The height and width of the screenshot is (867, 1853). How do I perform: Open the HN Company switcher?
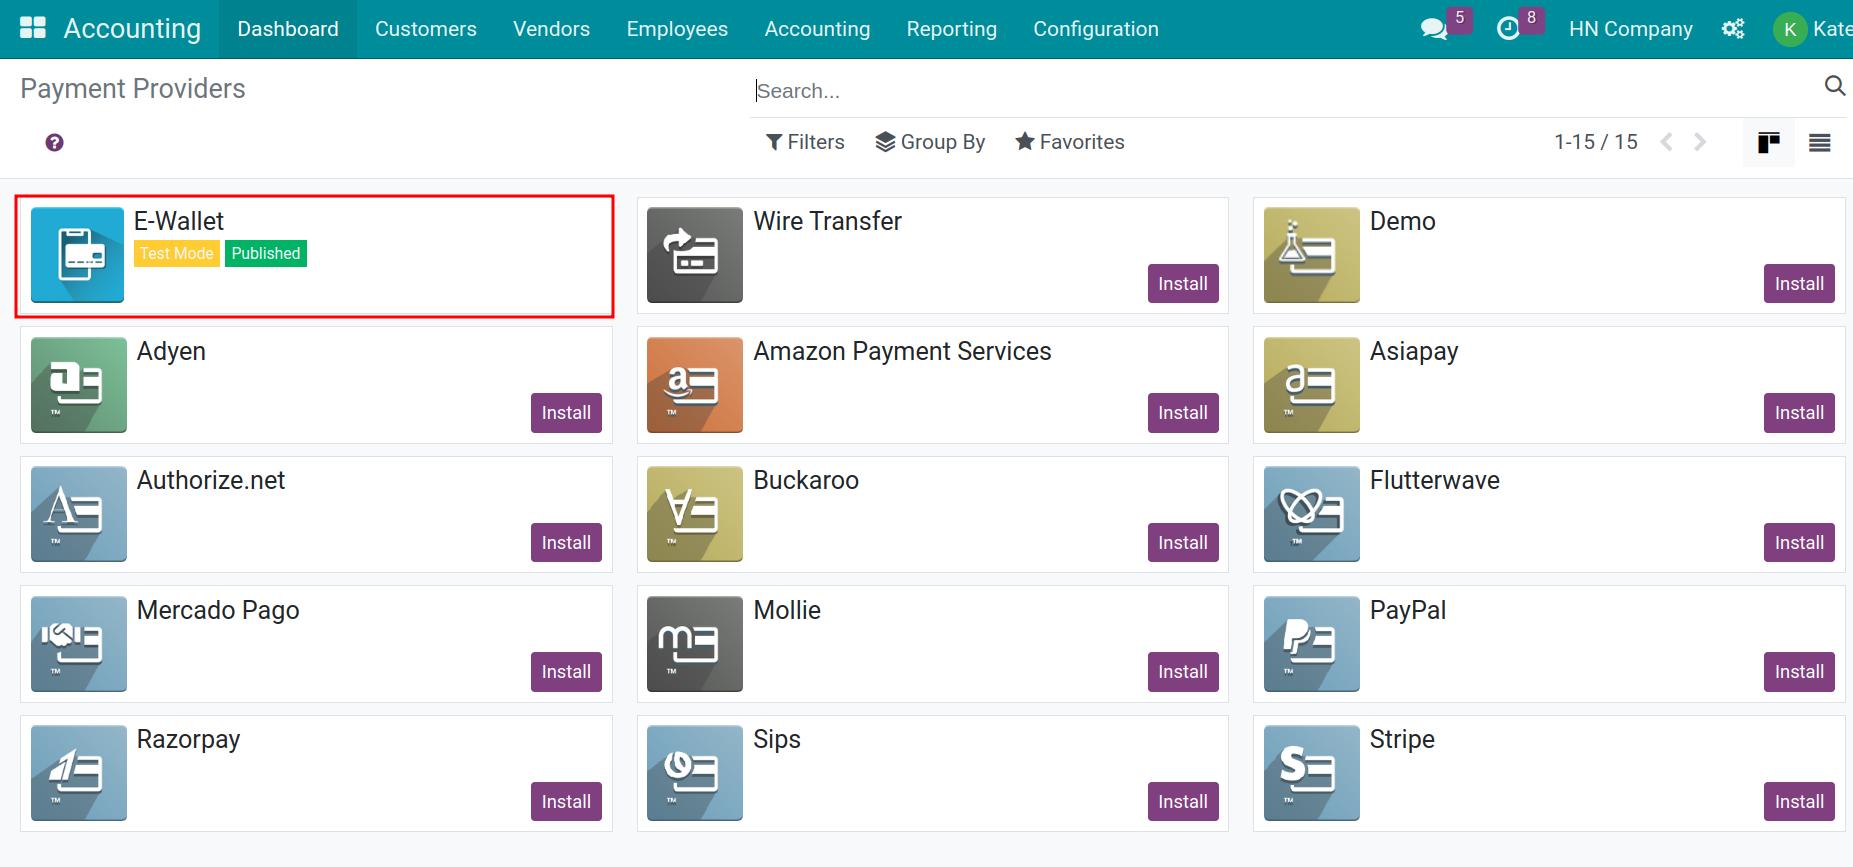[x=1630, y=29]
